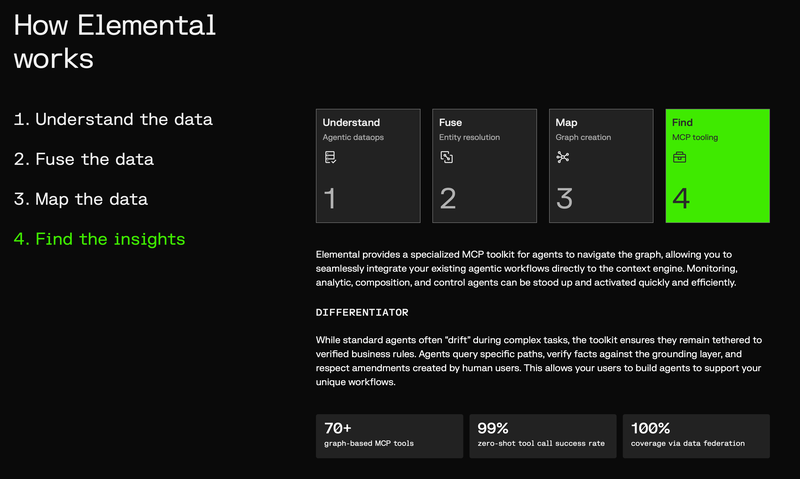Open the Understand Agentic dataops card
Screen dimensions: 800x479
(368, 166)
